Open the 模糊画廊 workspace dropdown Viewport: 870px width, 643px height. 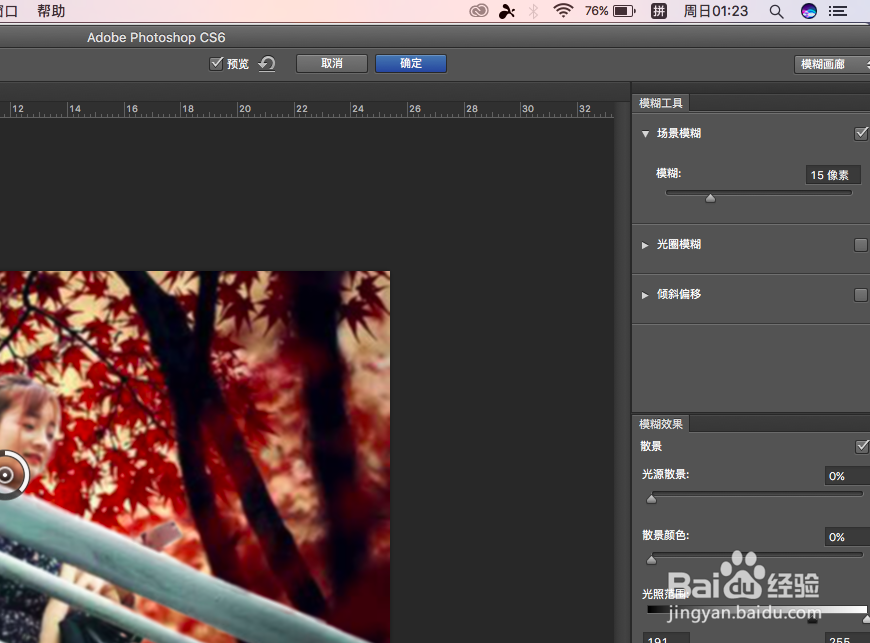tap(832, 64)
